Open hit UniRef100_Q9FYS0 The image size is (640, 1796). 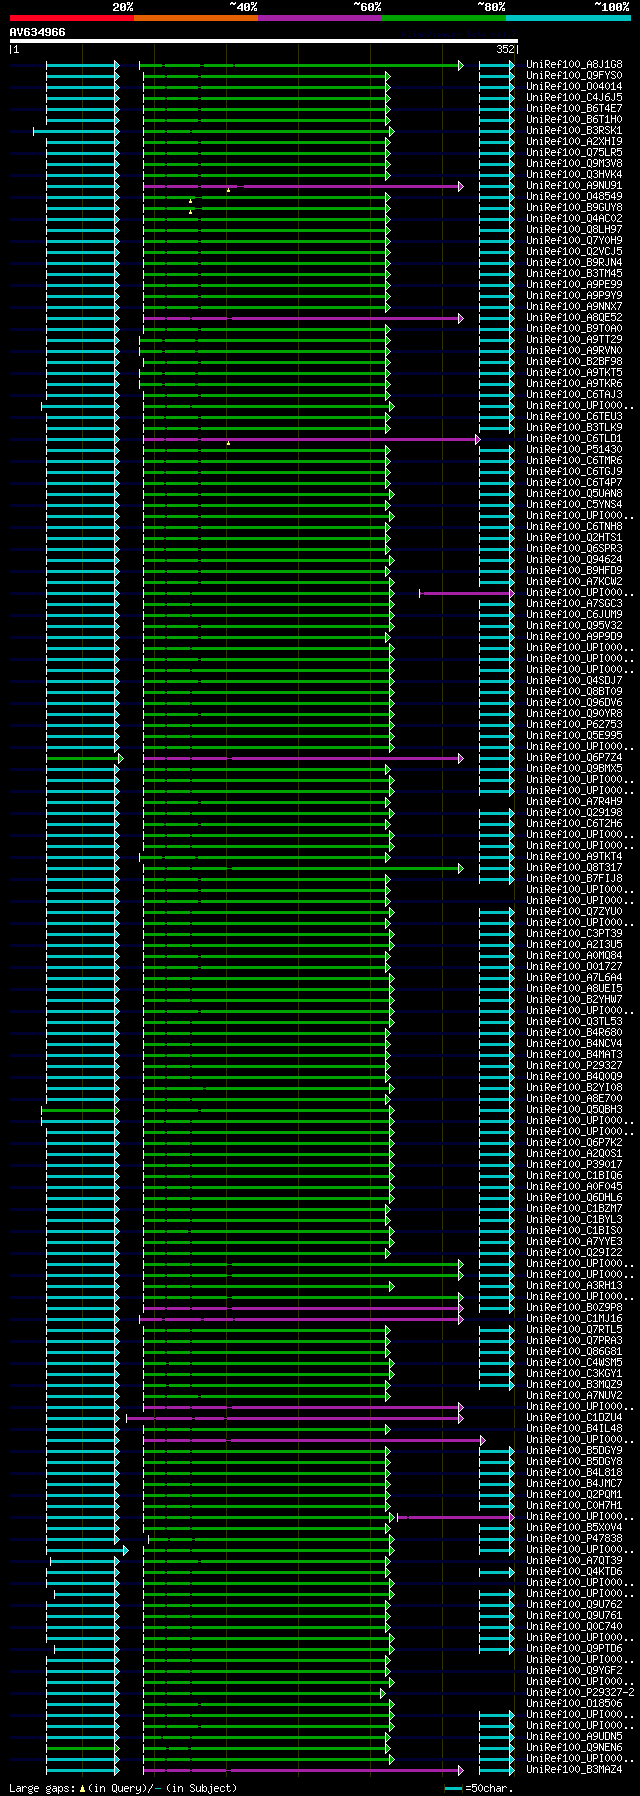(574, 76)
